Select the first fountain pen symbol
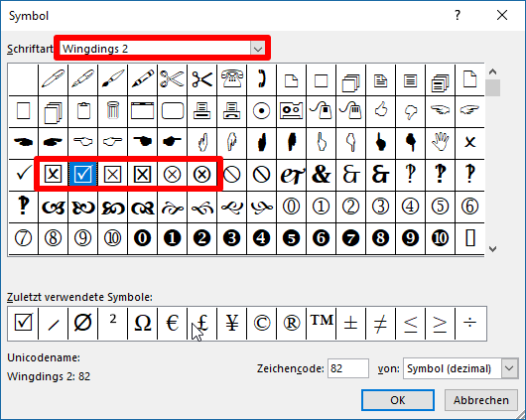This screenshot has width=526, height=420. (53, 80)
